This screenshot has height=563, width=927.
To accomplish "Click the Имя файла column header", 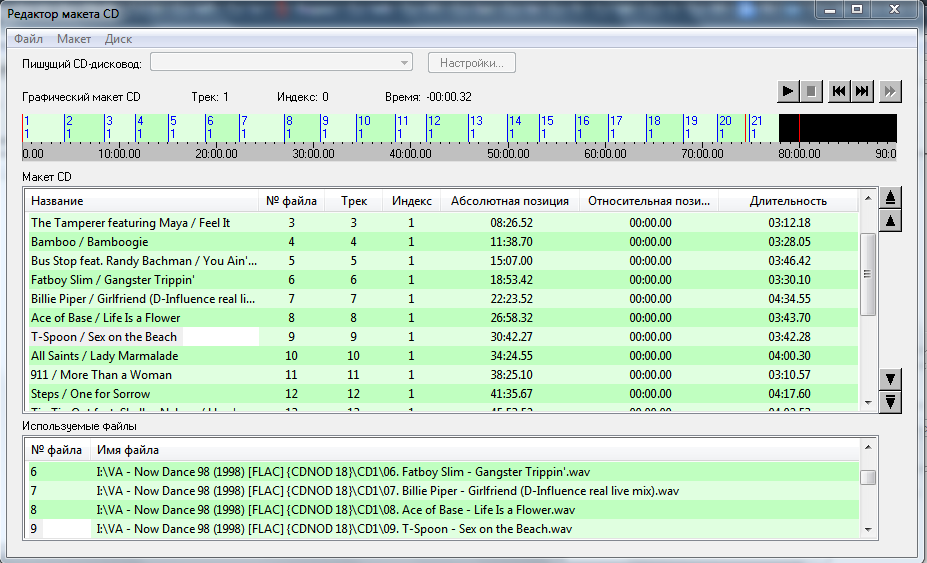I will [x=474, y=450].
